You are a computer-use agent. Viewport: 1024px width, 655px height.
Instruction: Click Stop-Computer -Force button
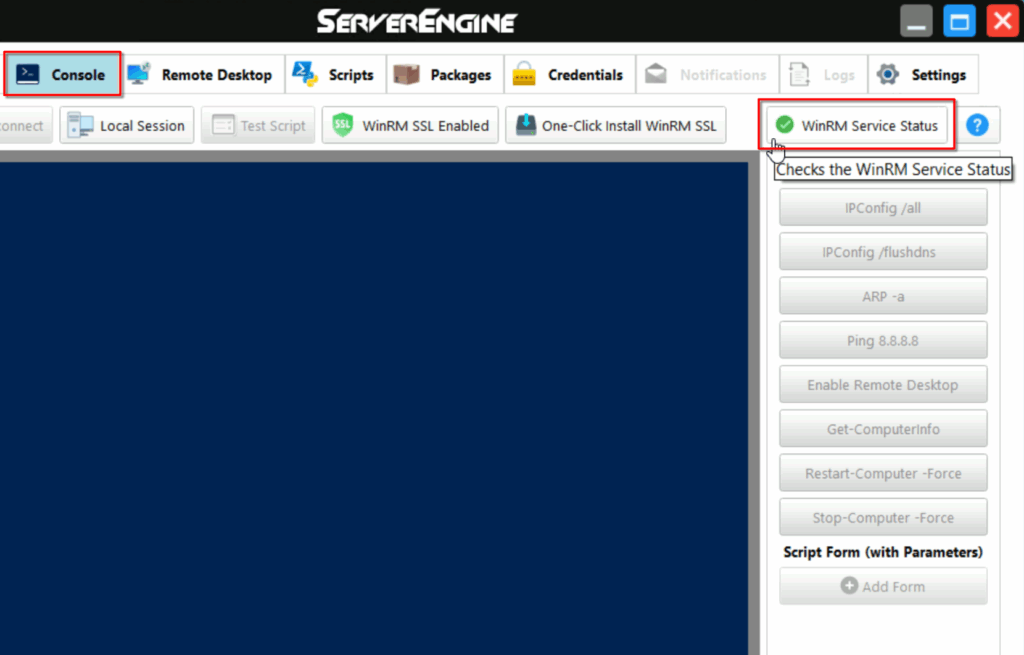point(883,517)
